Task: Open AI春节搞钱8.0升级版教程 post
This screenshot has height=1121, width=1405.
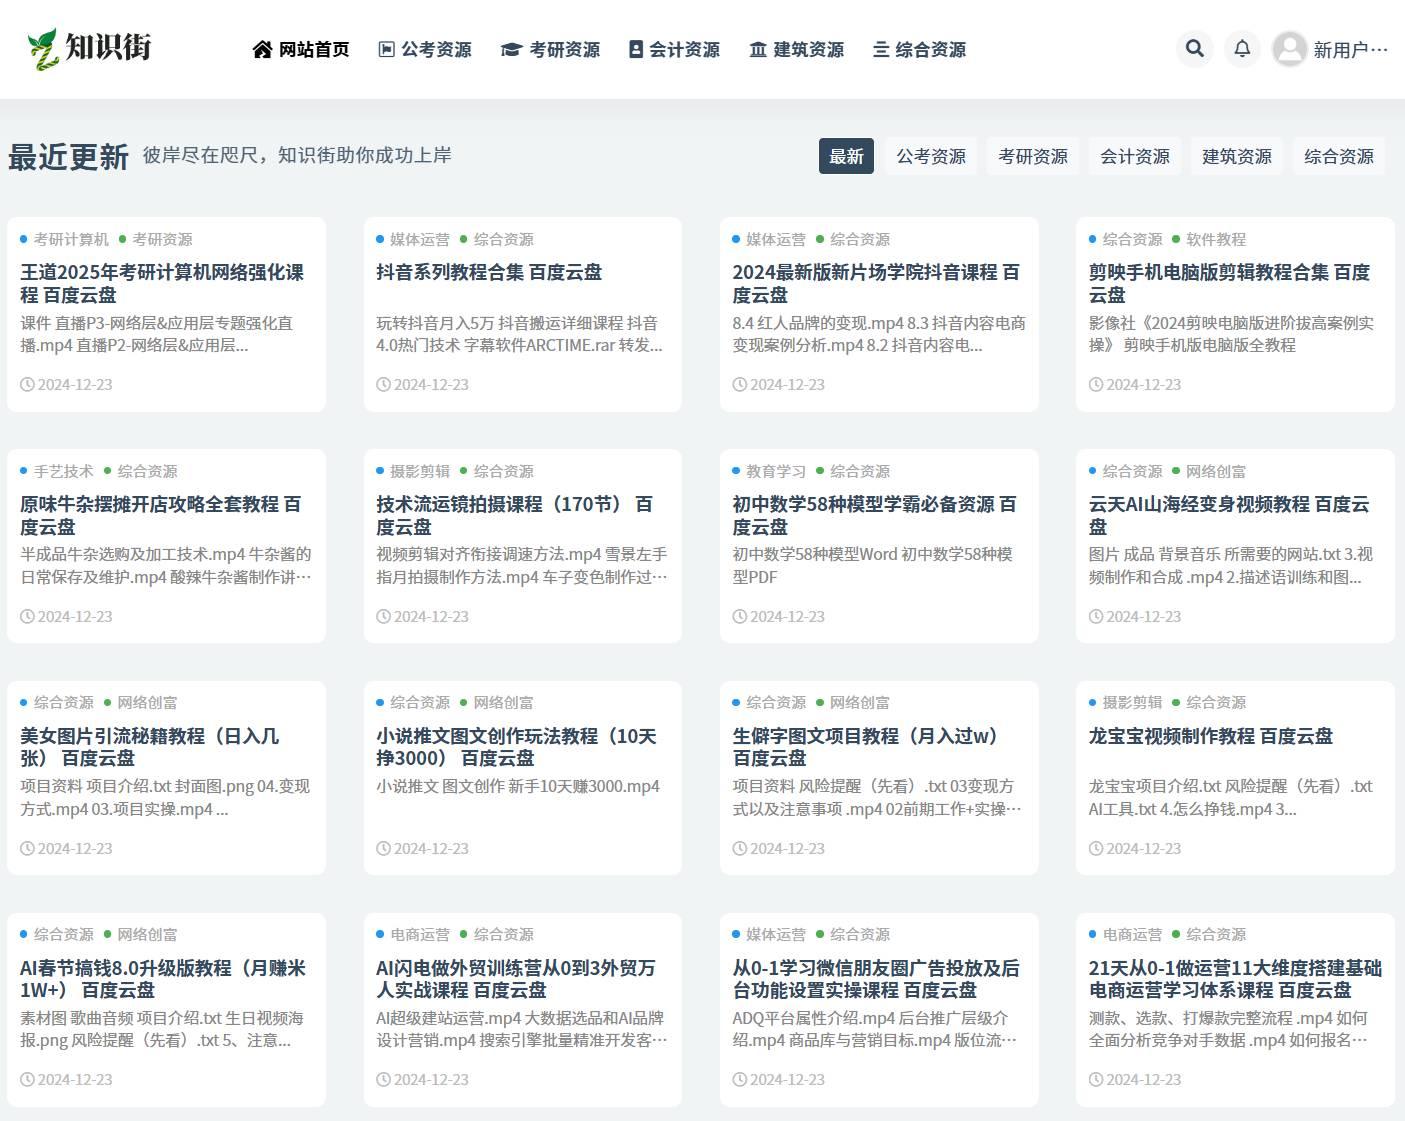Action: 163,979
